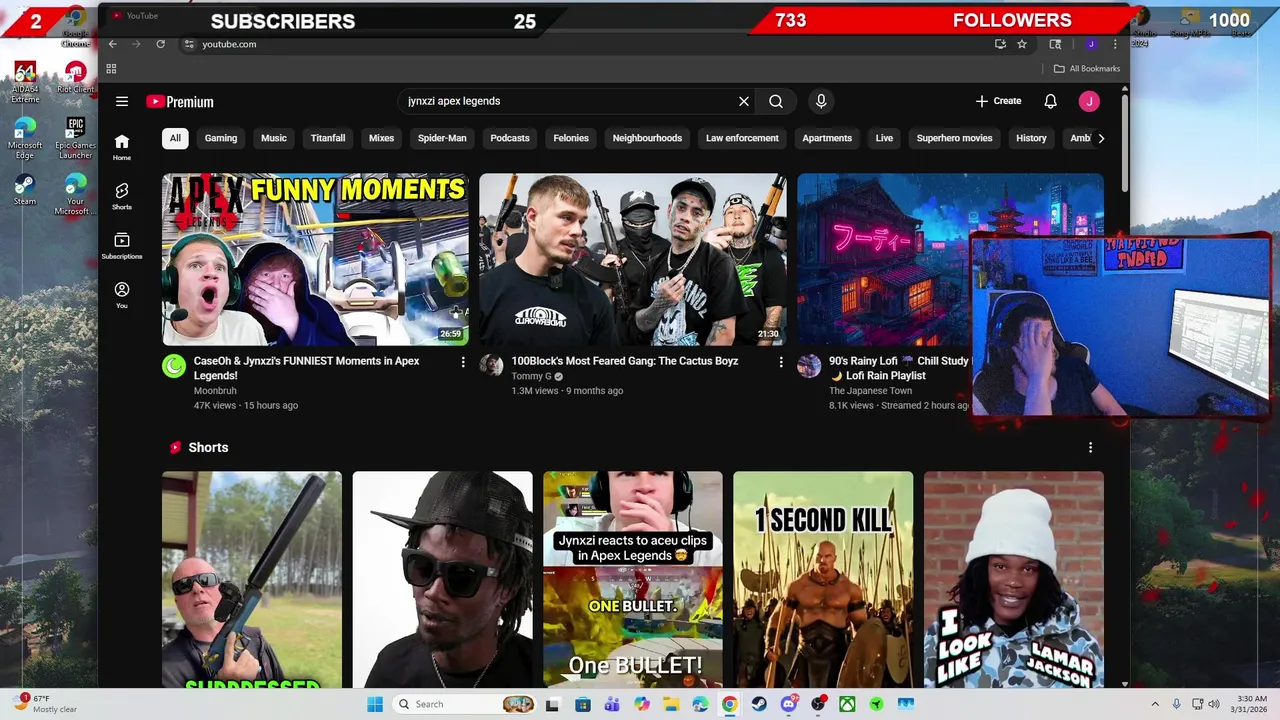
Task: Click Tommy G channel avatar
Action: (x=491, y=366)
